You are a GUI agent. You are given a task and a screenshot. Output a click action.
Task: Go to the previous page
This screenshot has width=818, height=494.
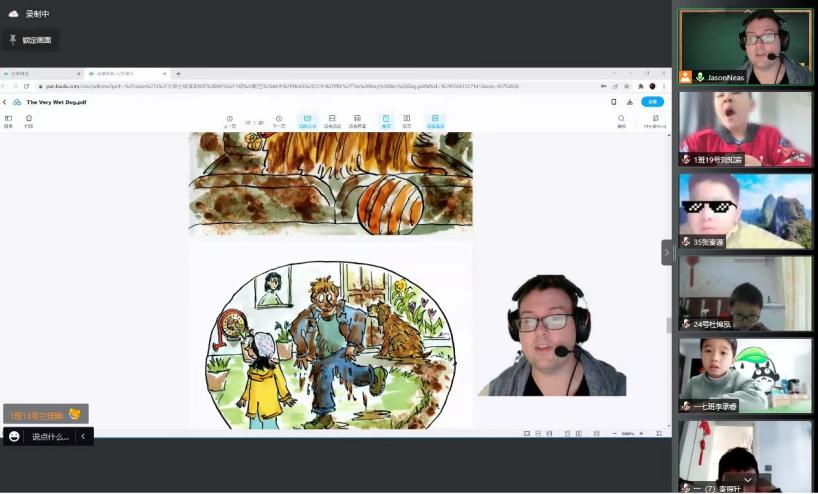(x=230, y=122)
